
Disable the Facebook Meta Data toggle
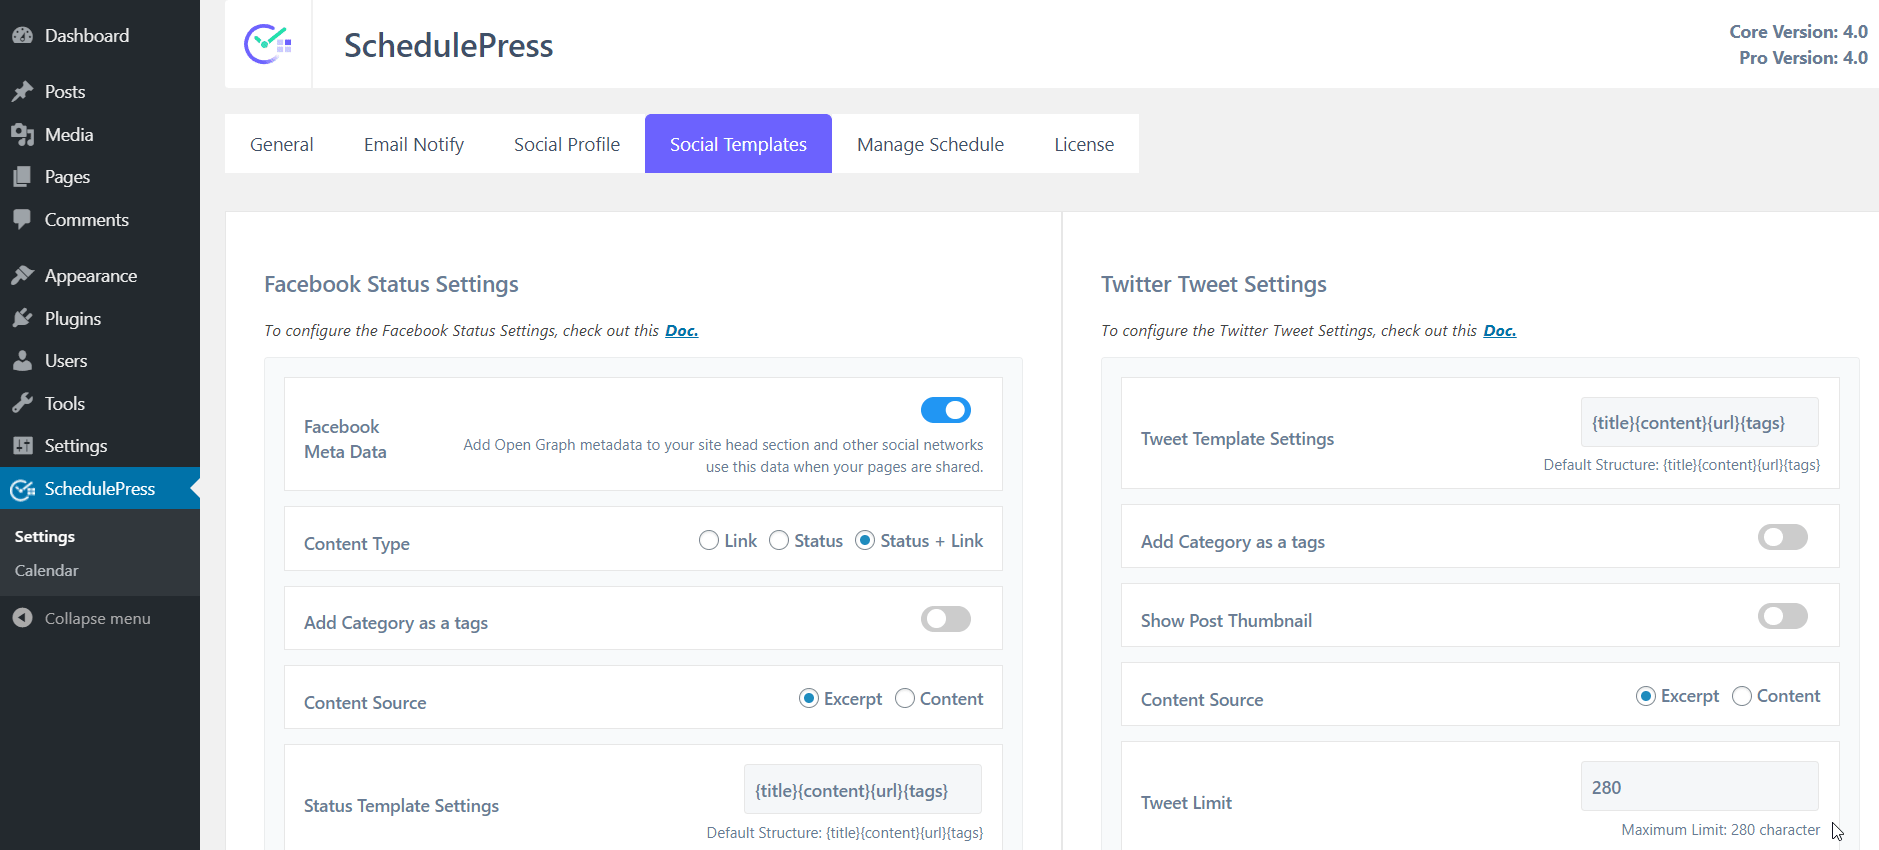click(946, 410)
